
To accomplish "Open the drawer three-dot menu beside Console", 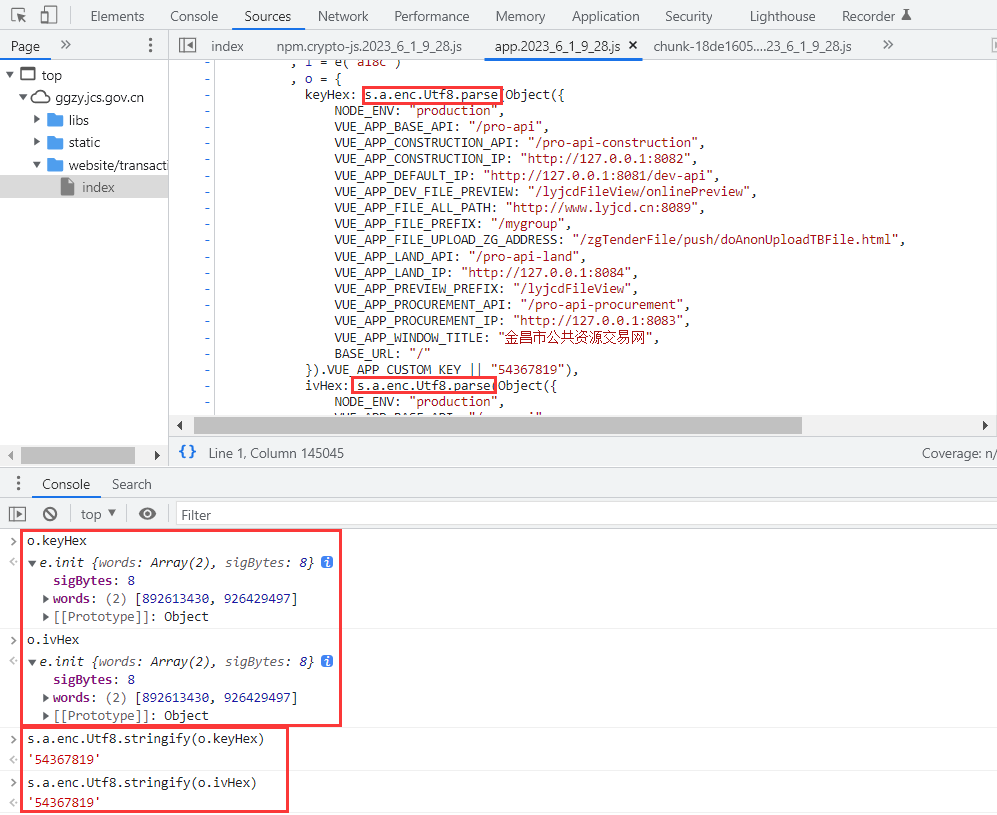I will (x=17, y=484).
